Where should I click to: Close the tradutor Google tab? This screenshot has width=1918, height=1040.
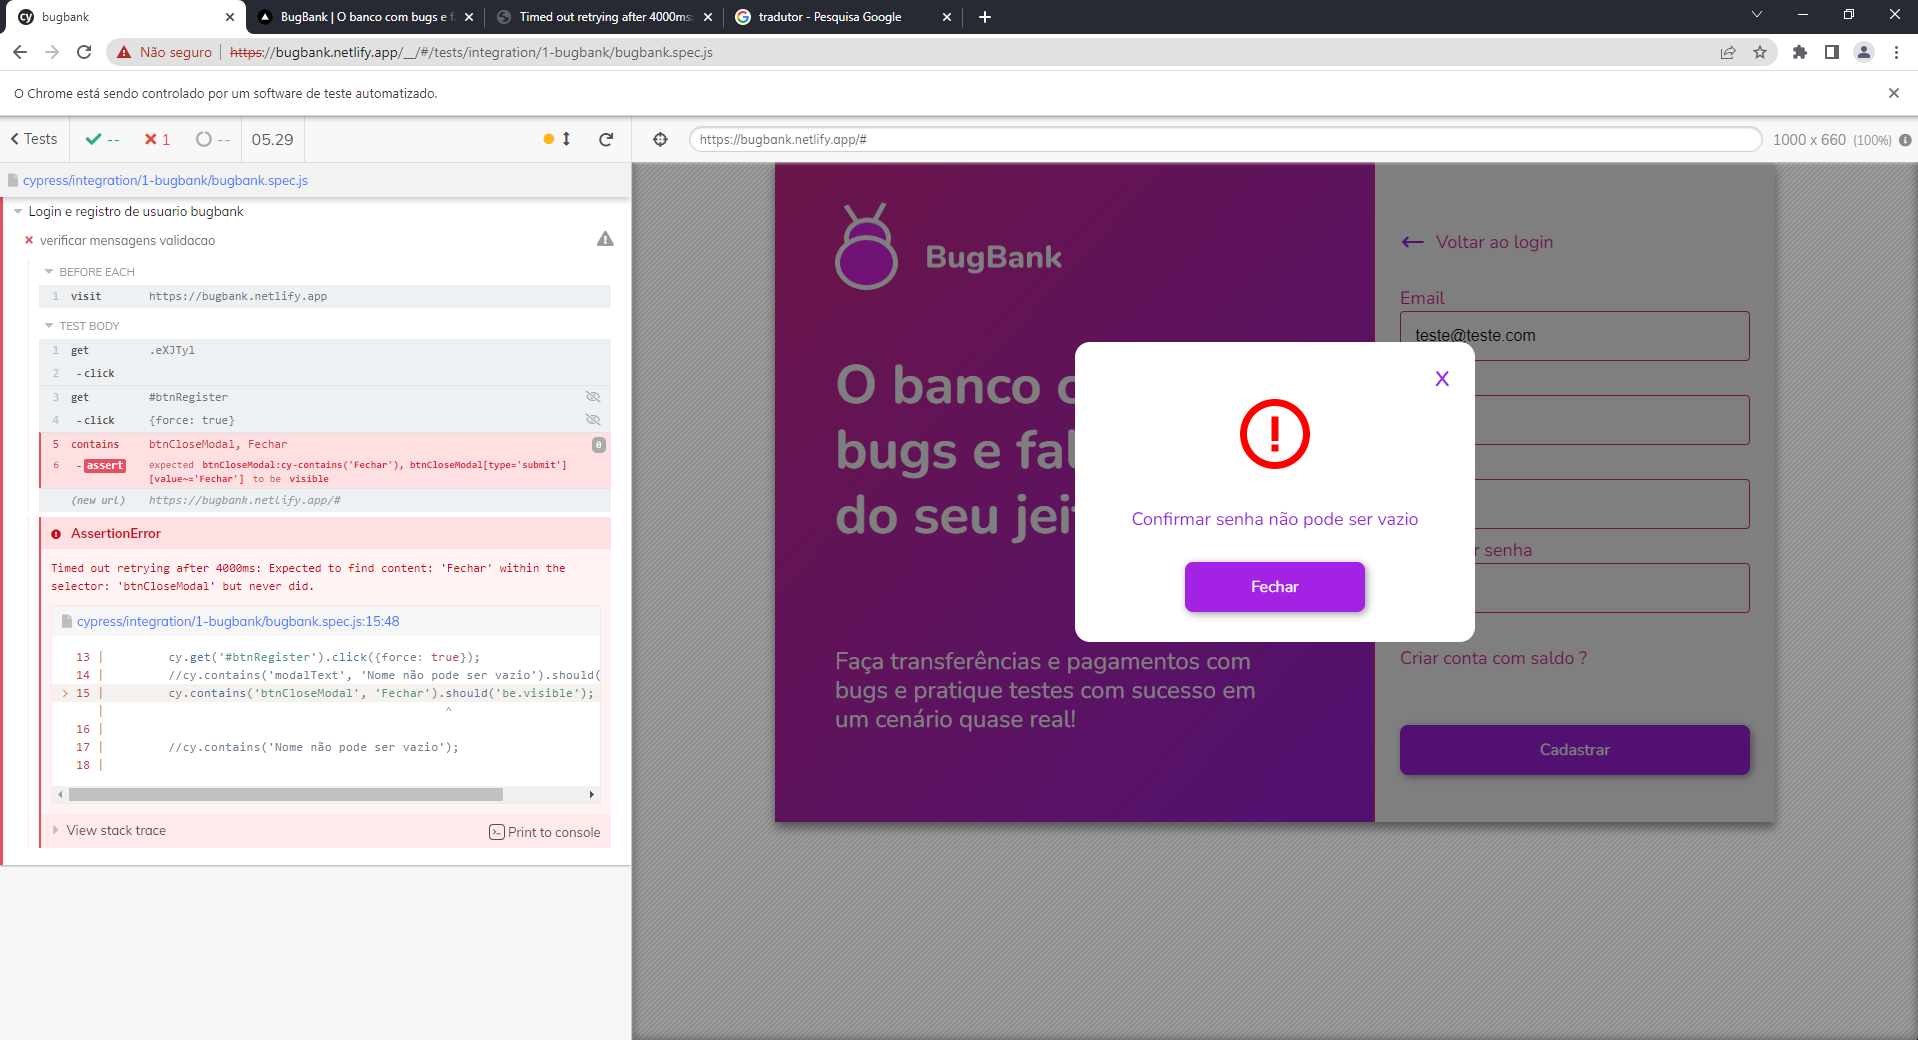(x=946, y=17)
